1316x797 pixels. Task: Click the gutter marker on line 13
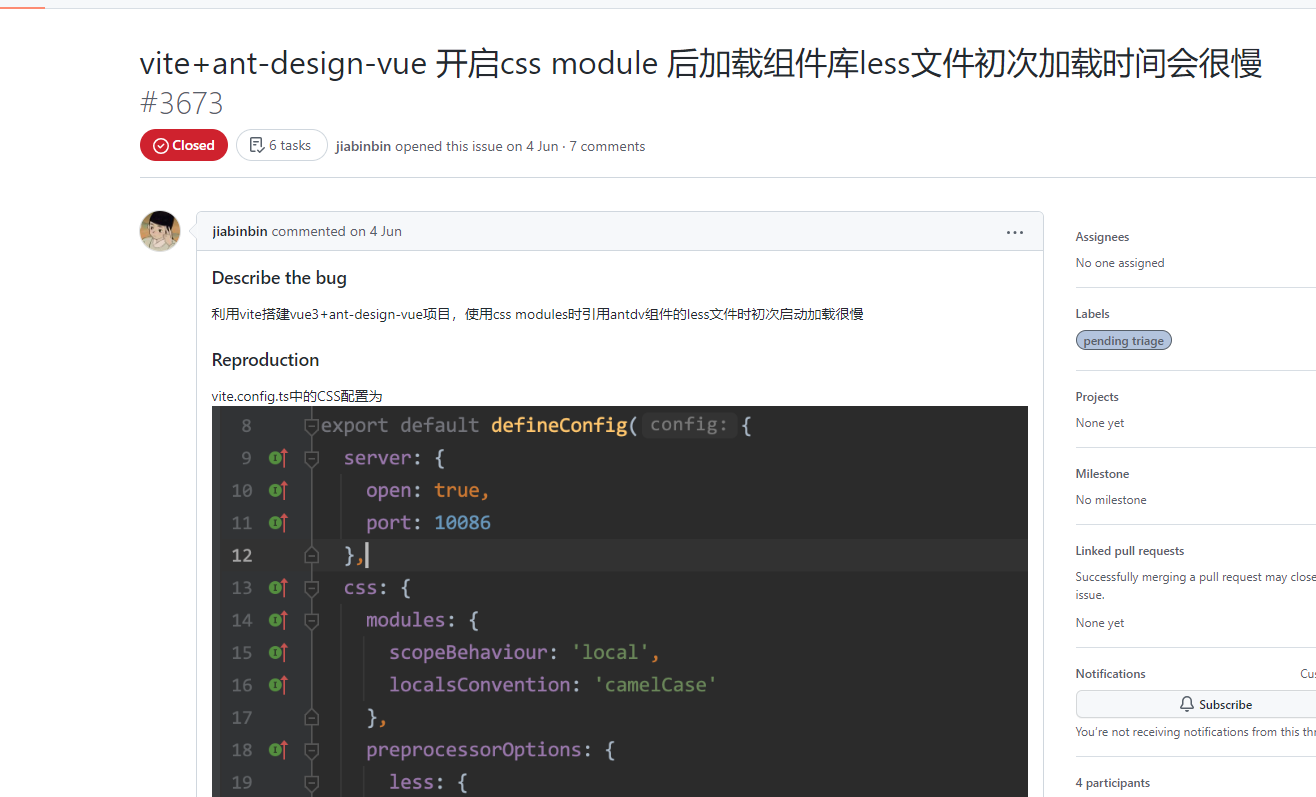pos(278,587)
